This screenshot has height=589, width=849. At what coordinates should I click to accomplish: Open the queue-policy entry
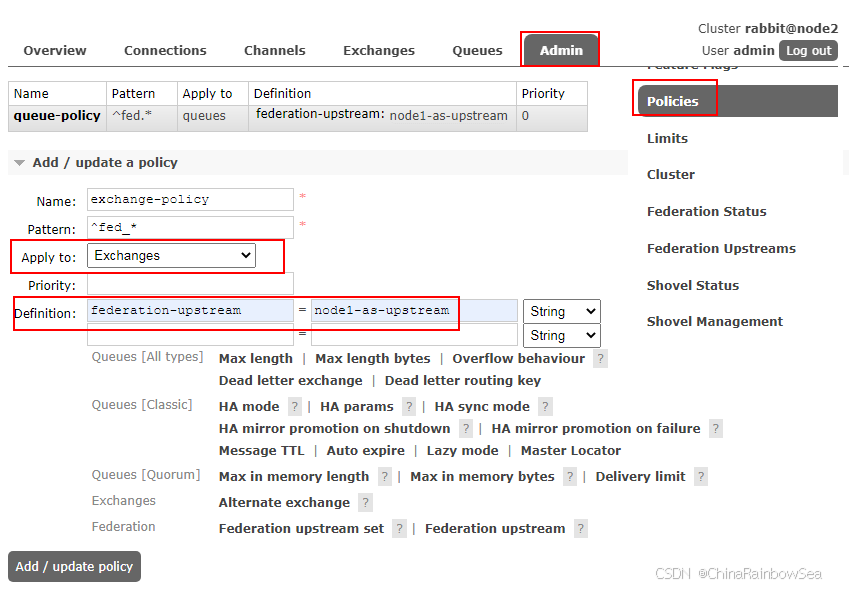(x=57, y=116)
